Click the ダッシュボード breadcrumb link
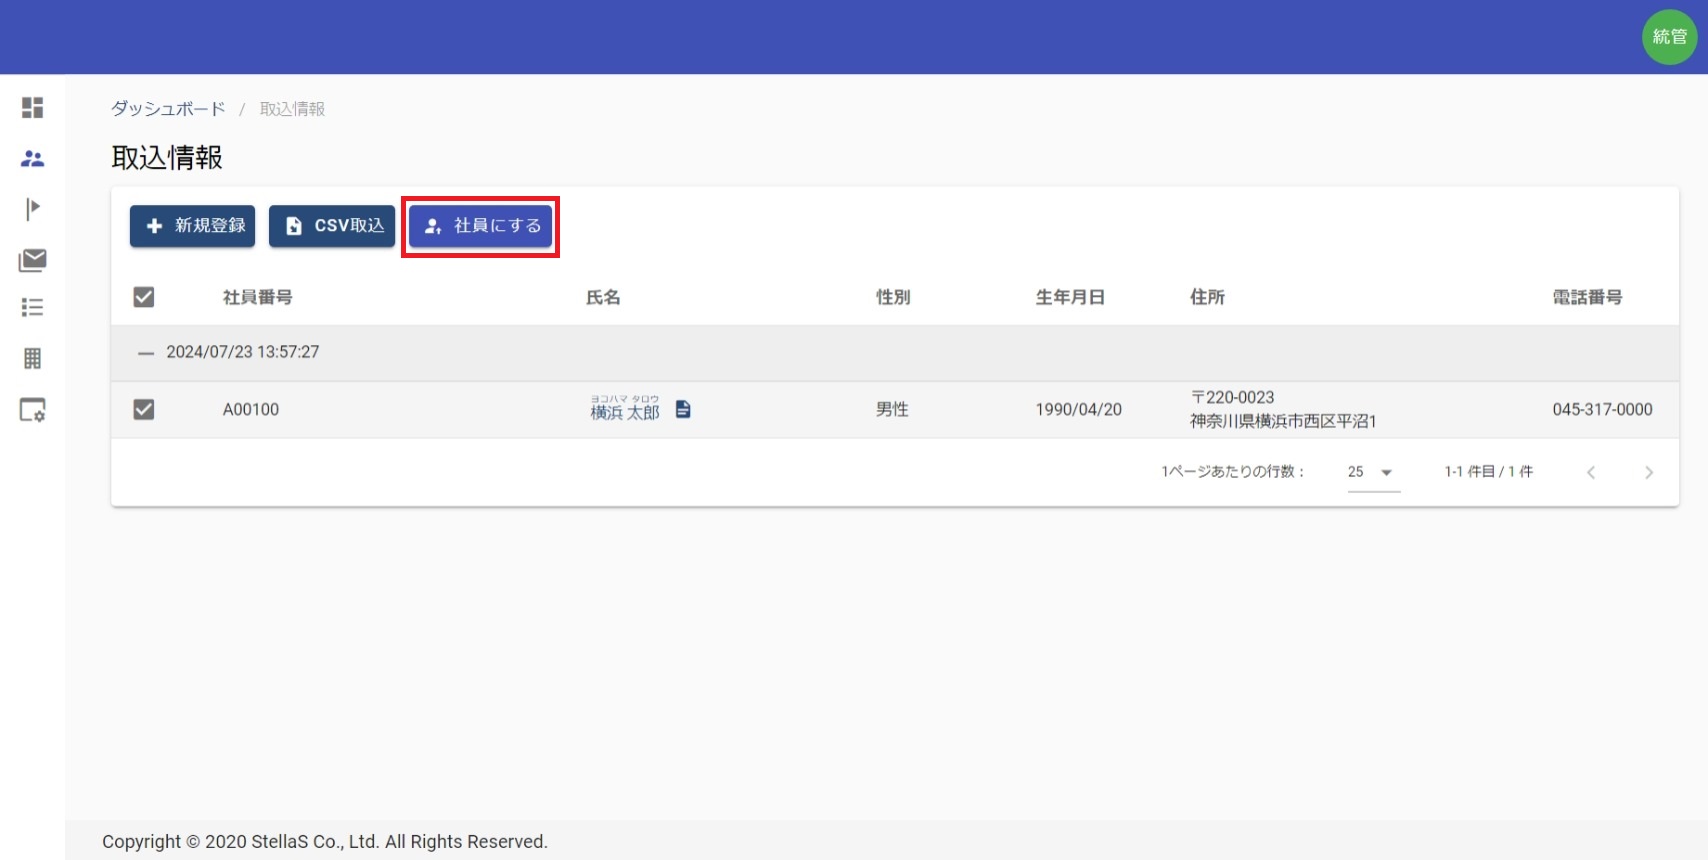Image resolution: width=1708 pixels, height=860 pixels. 168,109
